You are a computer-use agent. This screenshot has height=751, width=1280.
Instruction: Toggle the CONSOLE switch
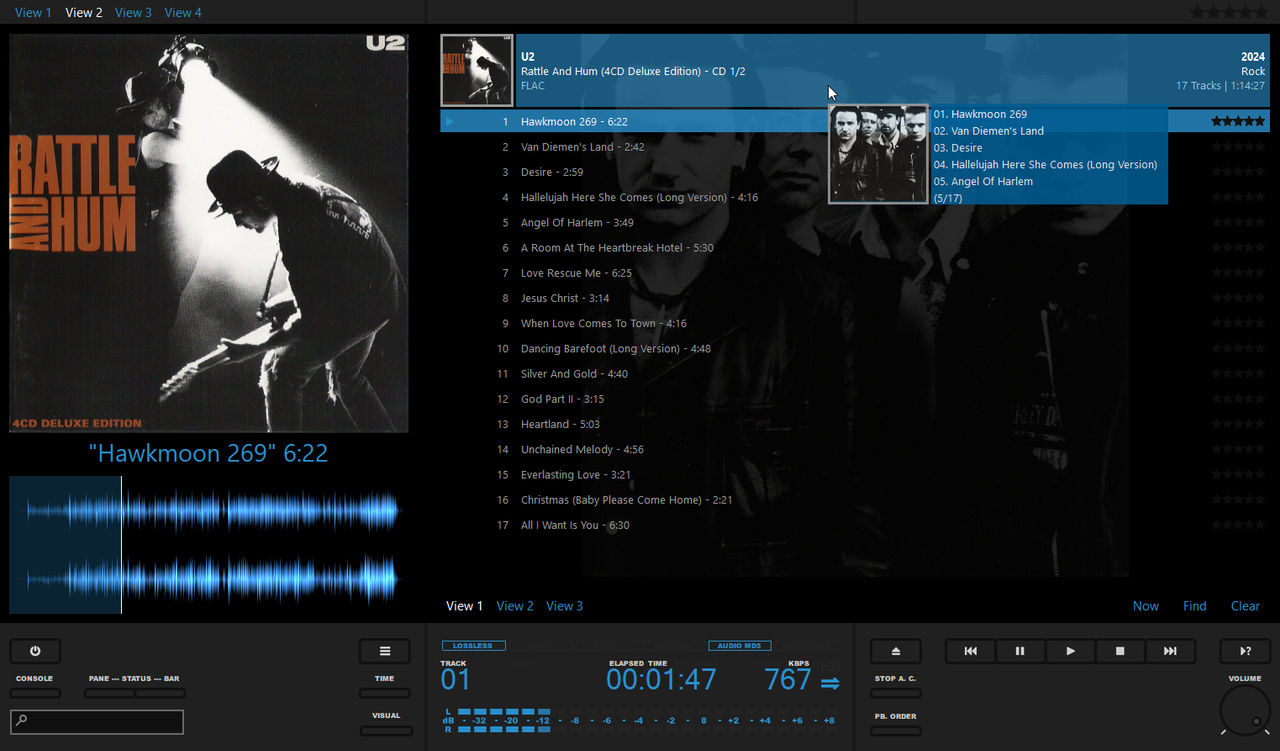35,693
